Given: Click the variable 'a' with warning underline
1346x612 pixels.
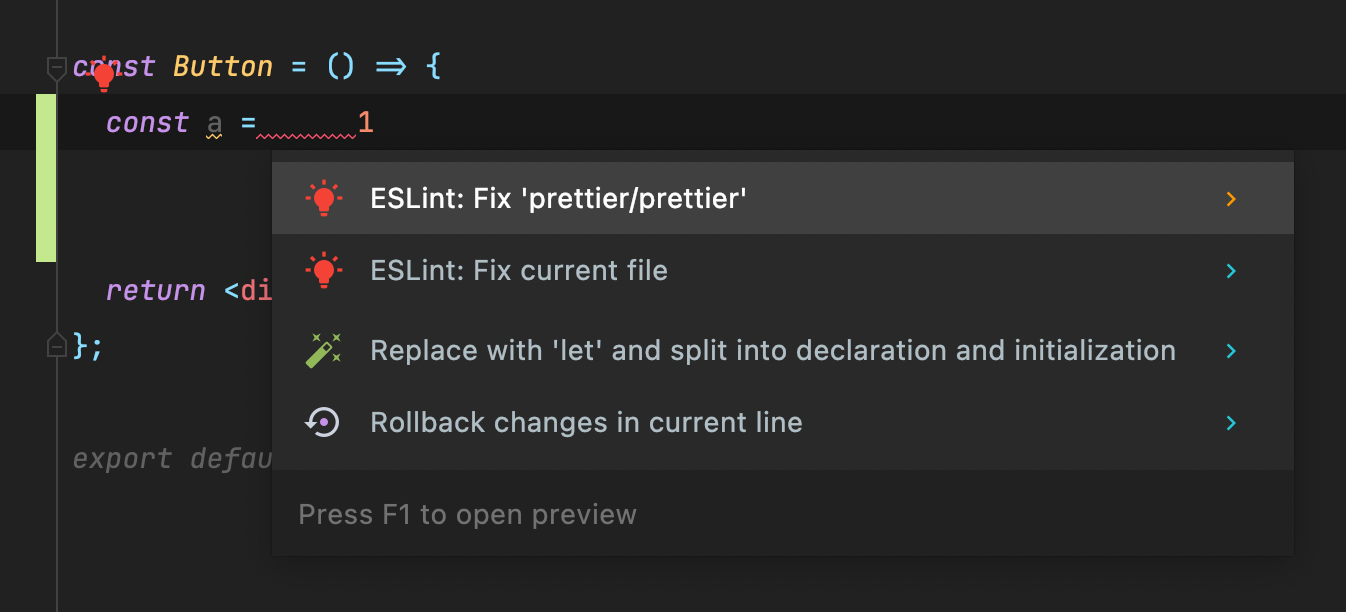Looking at the screenshot, I should [214, 124].
